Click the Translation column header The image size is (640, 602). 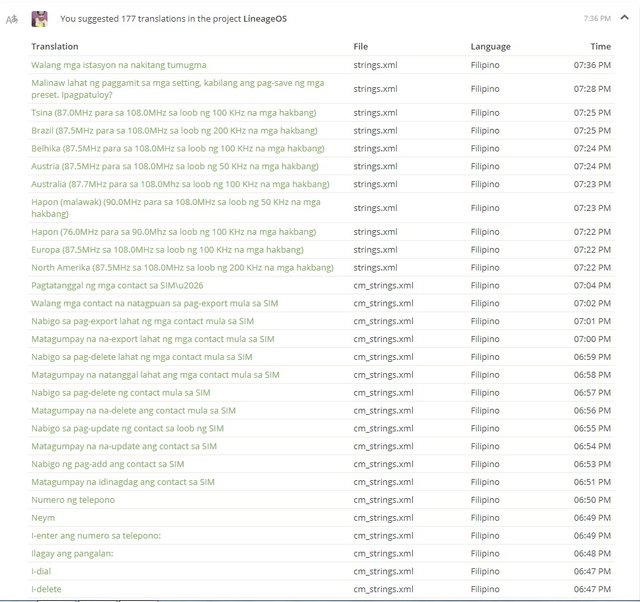tap(55, 47)
